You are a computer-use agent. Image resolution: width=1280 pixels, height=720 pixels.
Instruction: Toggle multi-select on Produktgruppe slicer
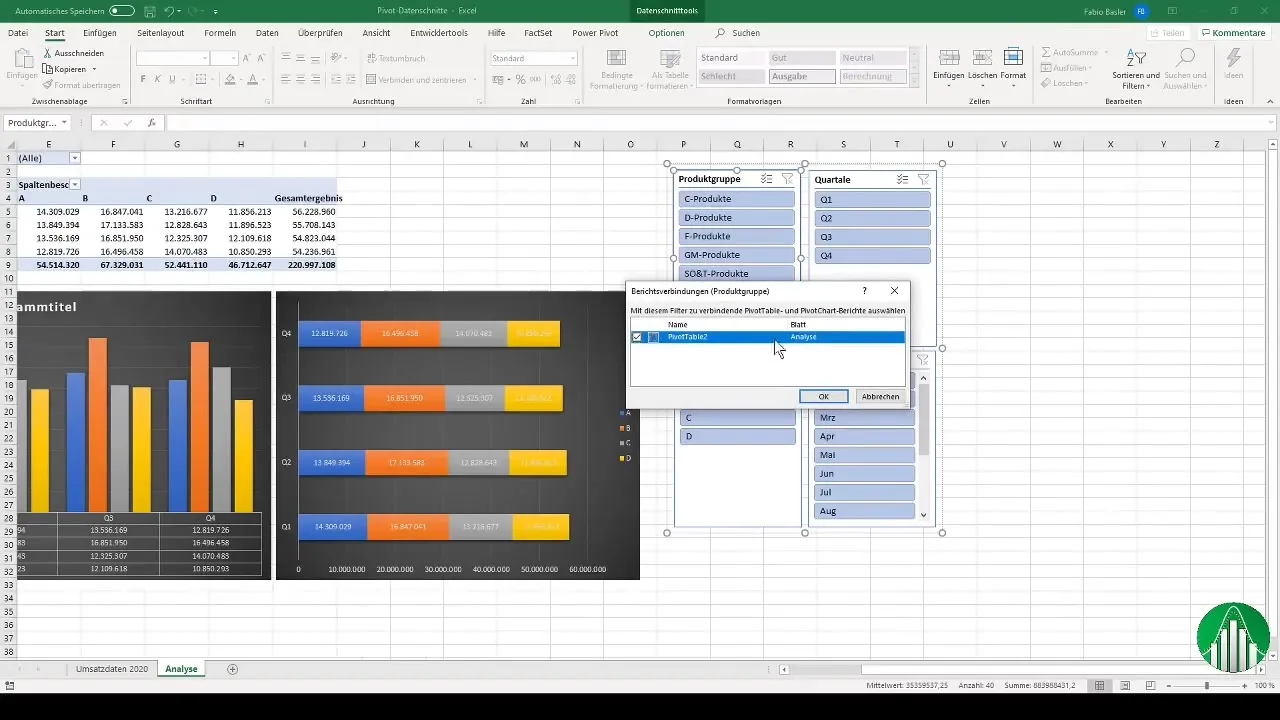[x=766, y=179]
